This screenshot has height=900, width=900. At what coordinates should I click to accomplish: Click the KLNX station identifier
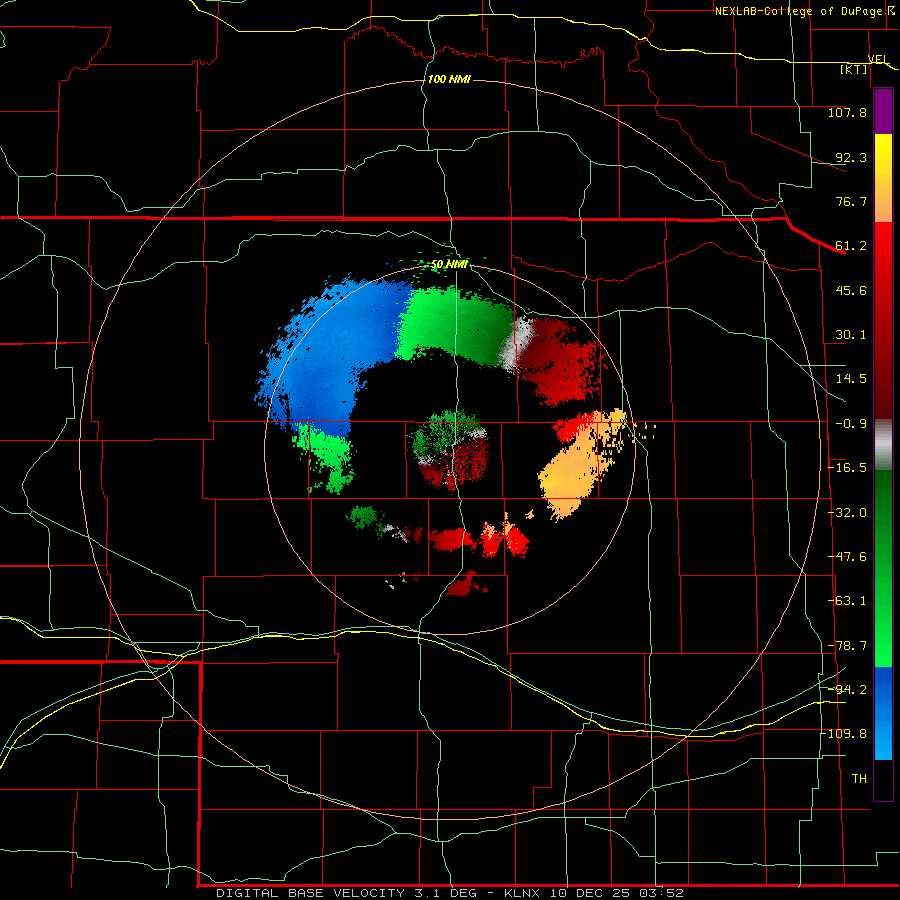522,893
